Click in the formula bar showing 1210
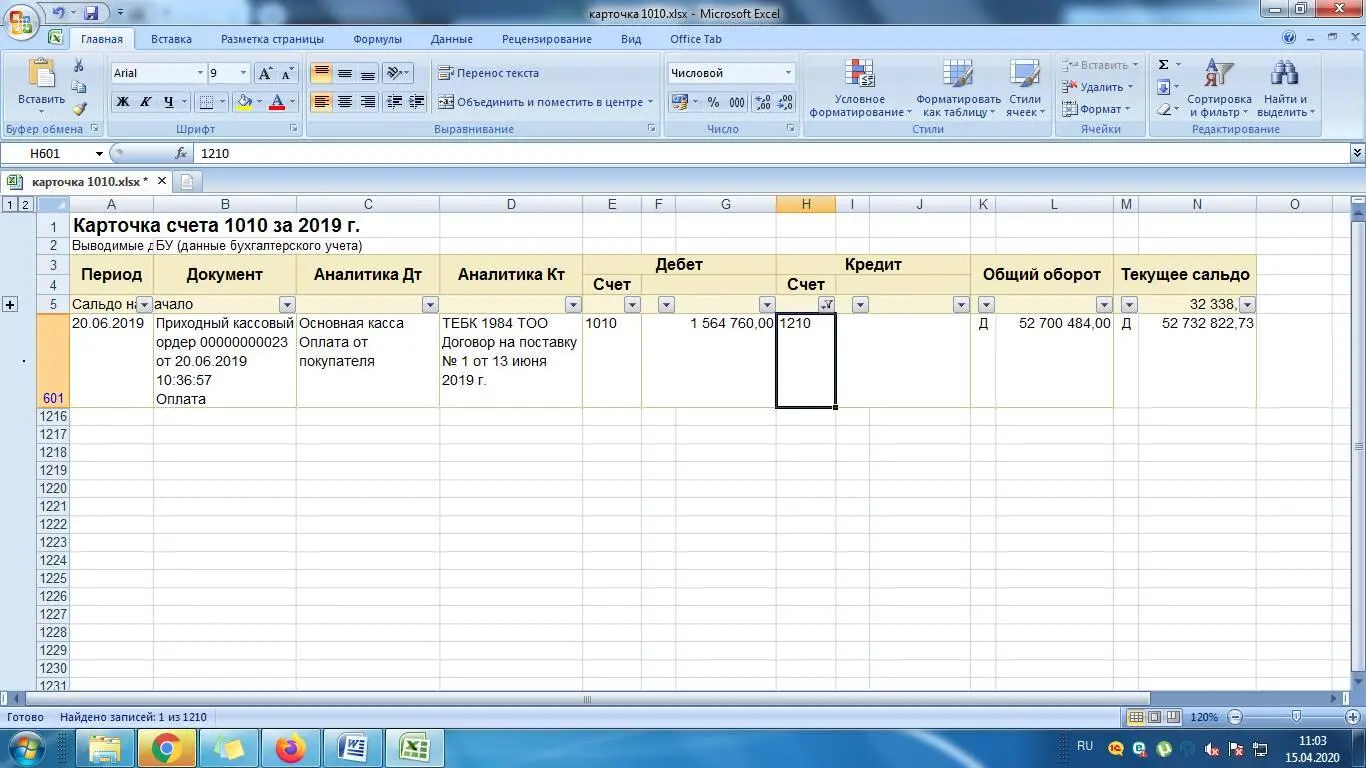The width and height of the screenshot is (1366, 768). point(770,154)
